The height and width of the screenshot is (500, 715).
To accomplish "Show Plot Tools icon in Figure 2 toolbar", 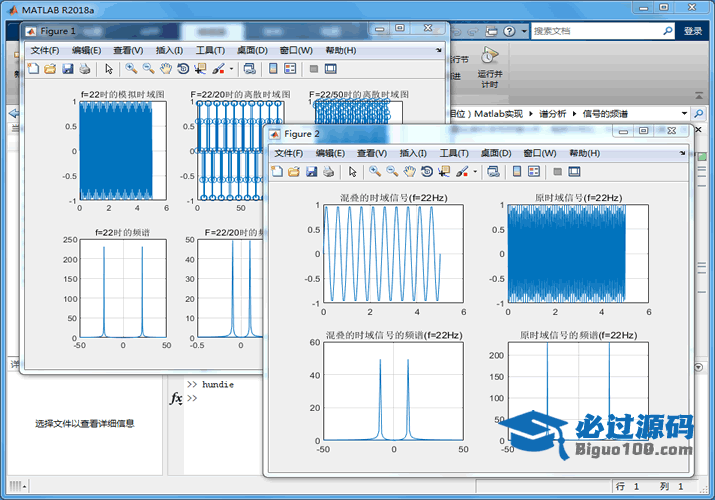I will tap(575, 172).
